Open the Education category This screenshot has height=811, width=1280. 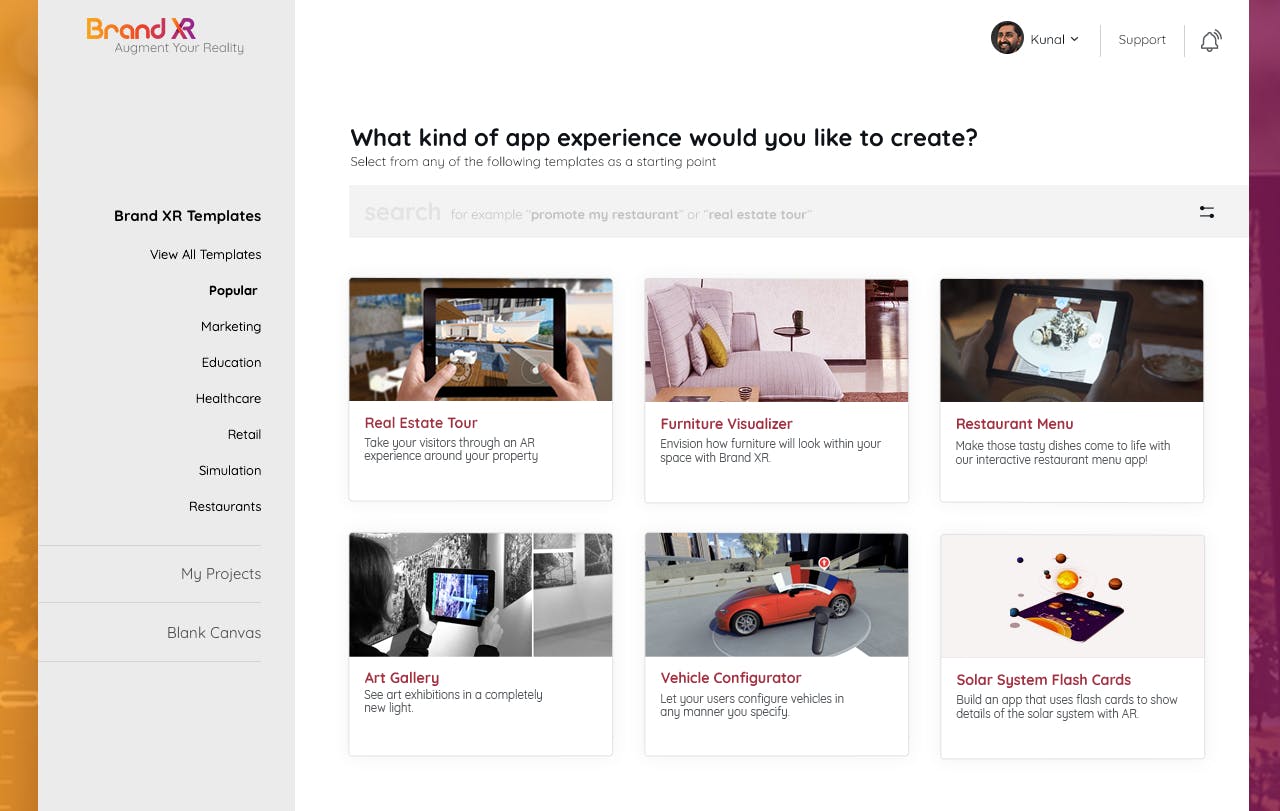tap(231, 363)
